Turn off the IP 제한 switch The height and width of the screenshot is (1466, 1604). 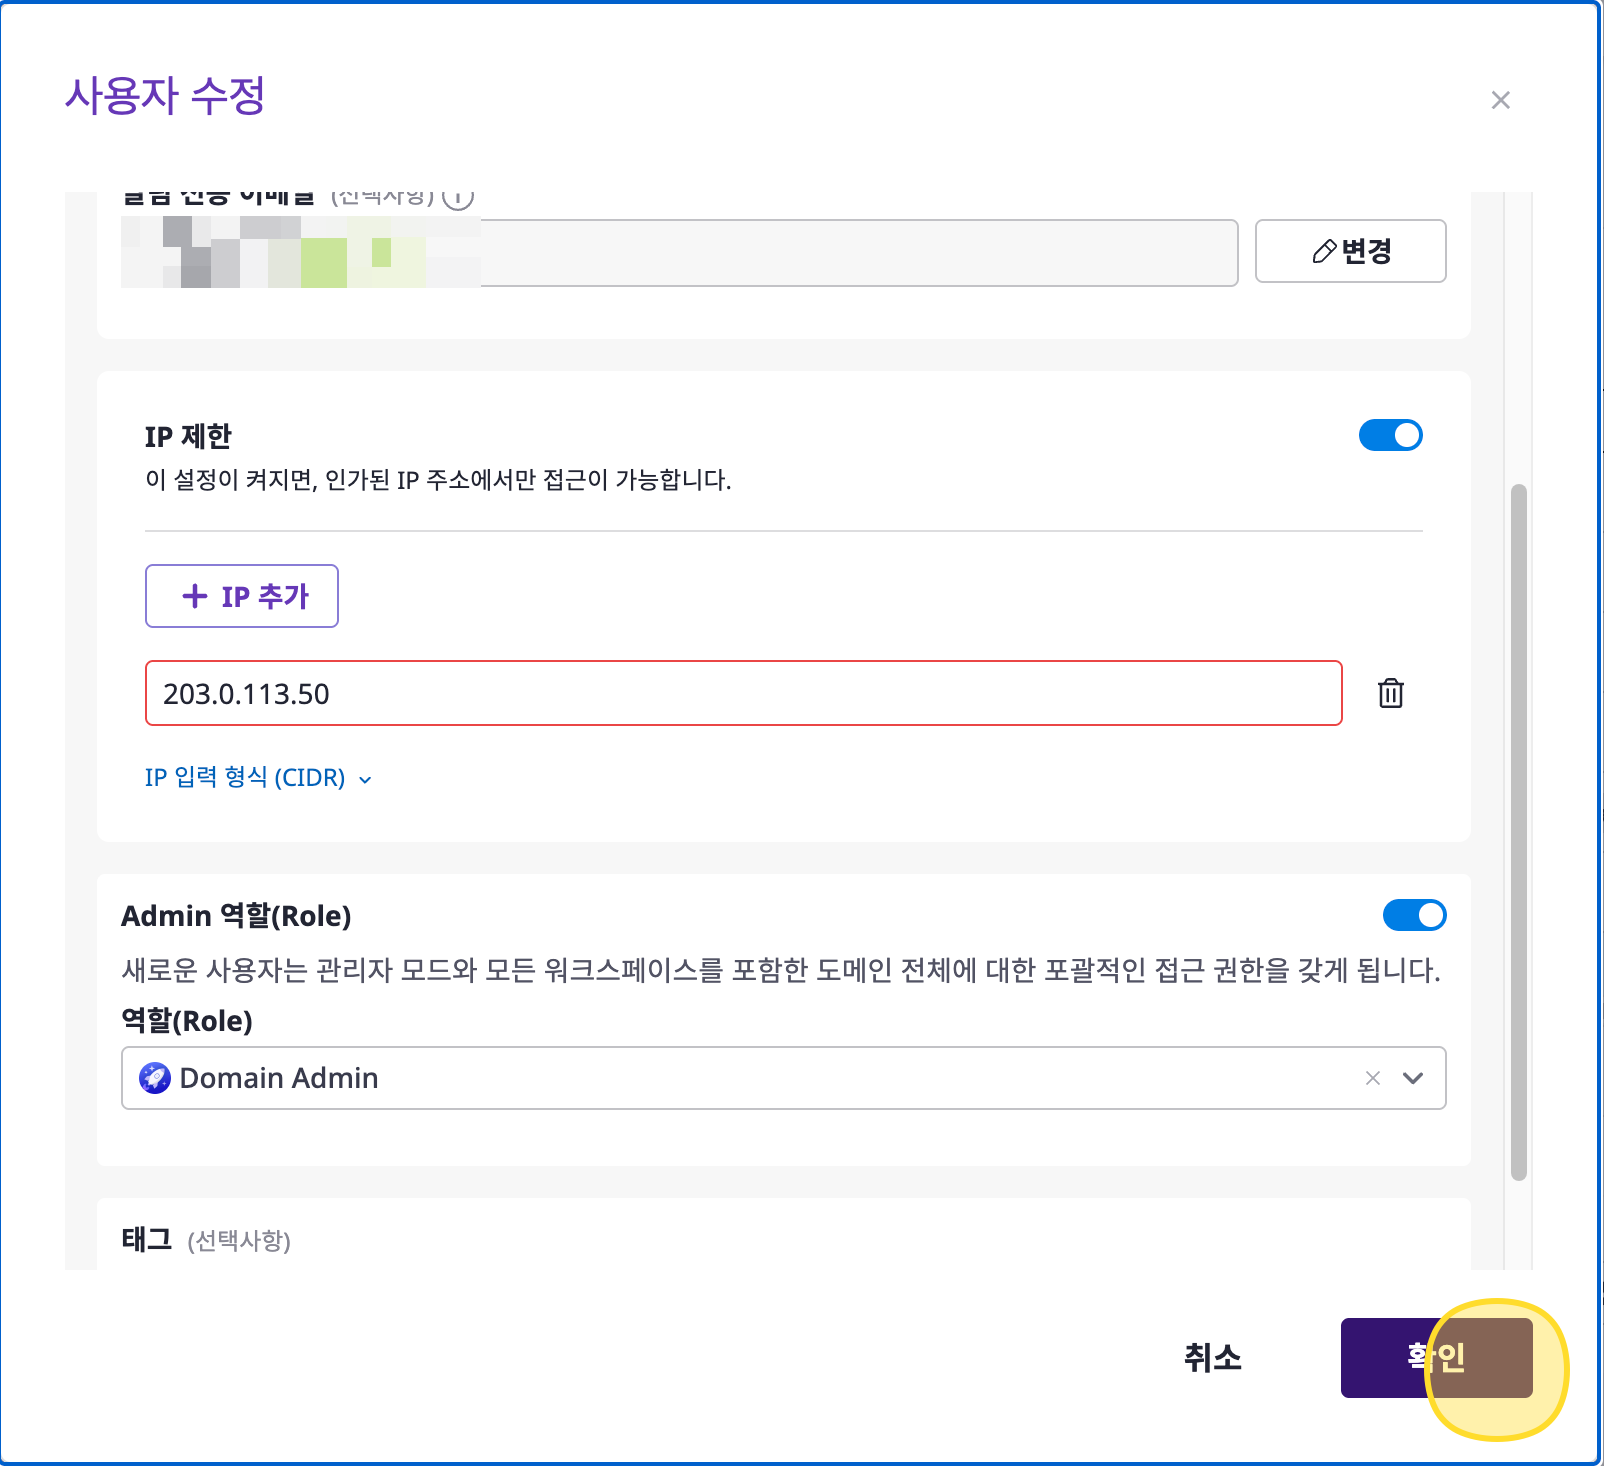[x=1390, y=435]
